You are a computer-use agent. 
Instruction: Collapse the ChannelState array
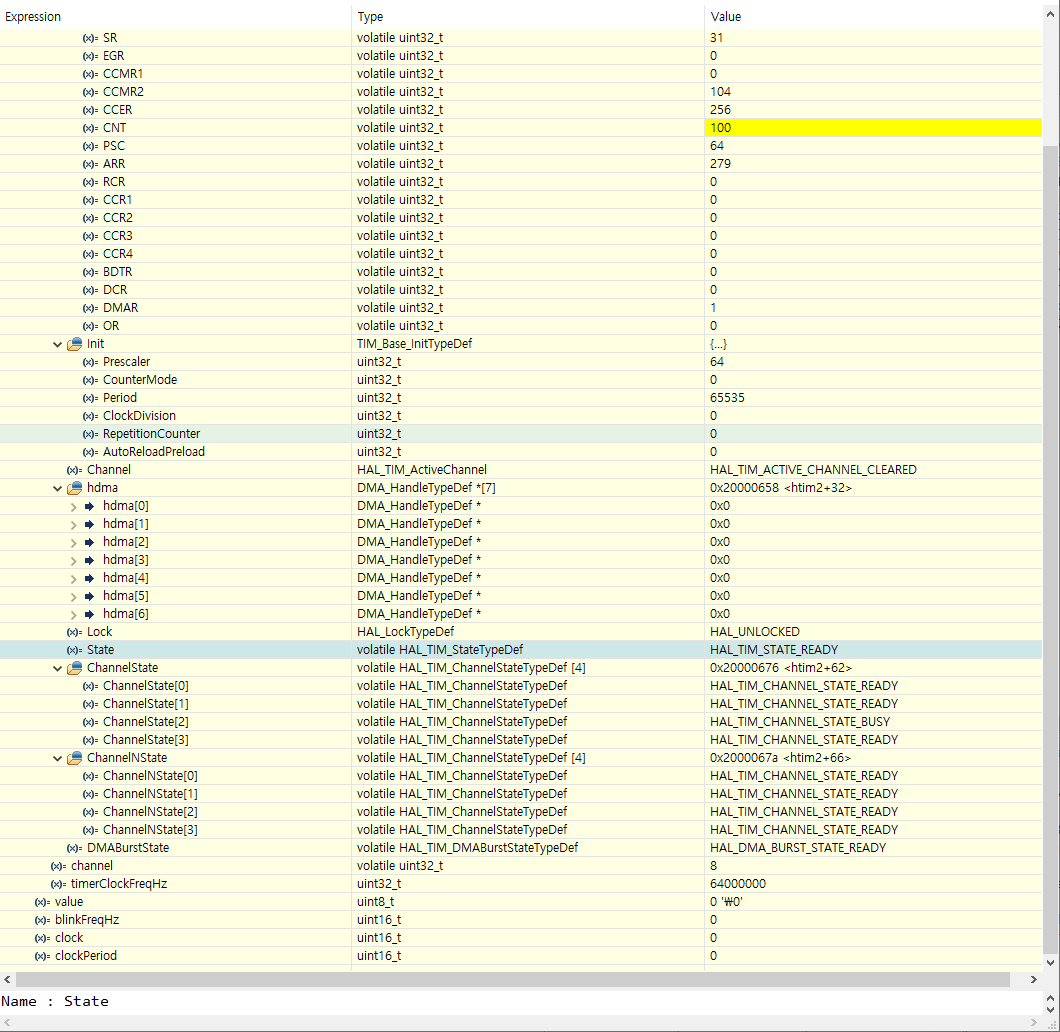[57, 667]
